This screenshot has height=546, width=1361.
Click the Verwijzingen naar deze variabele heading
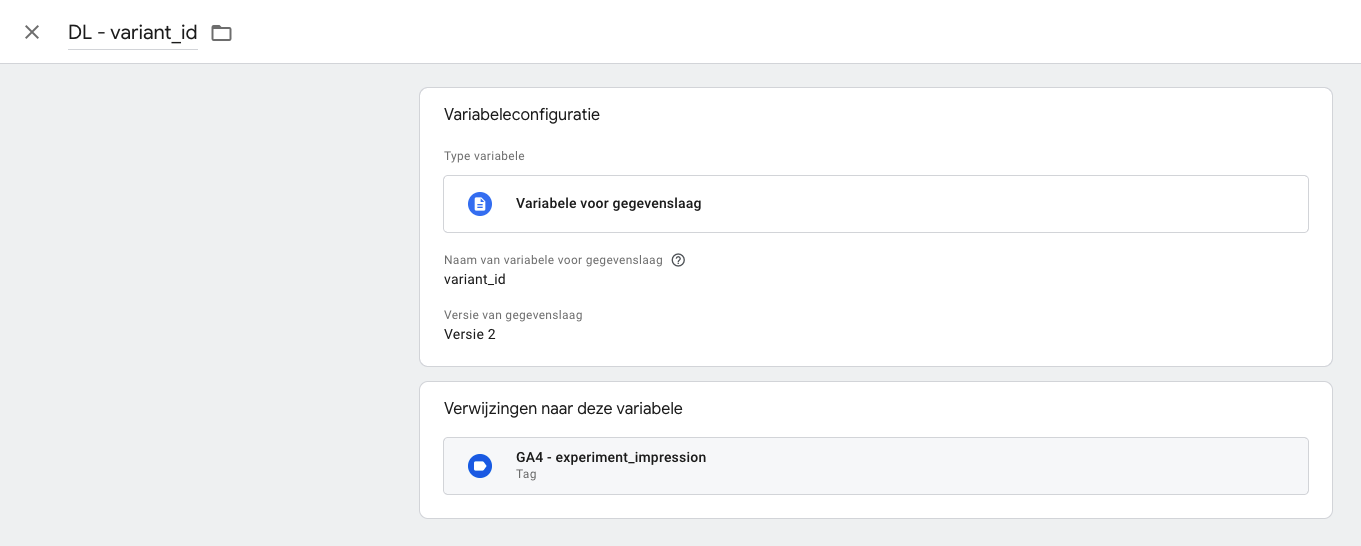point(563,409)
